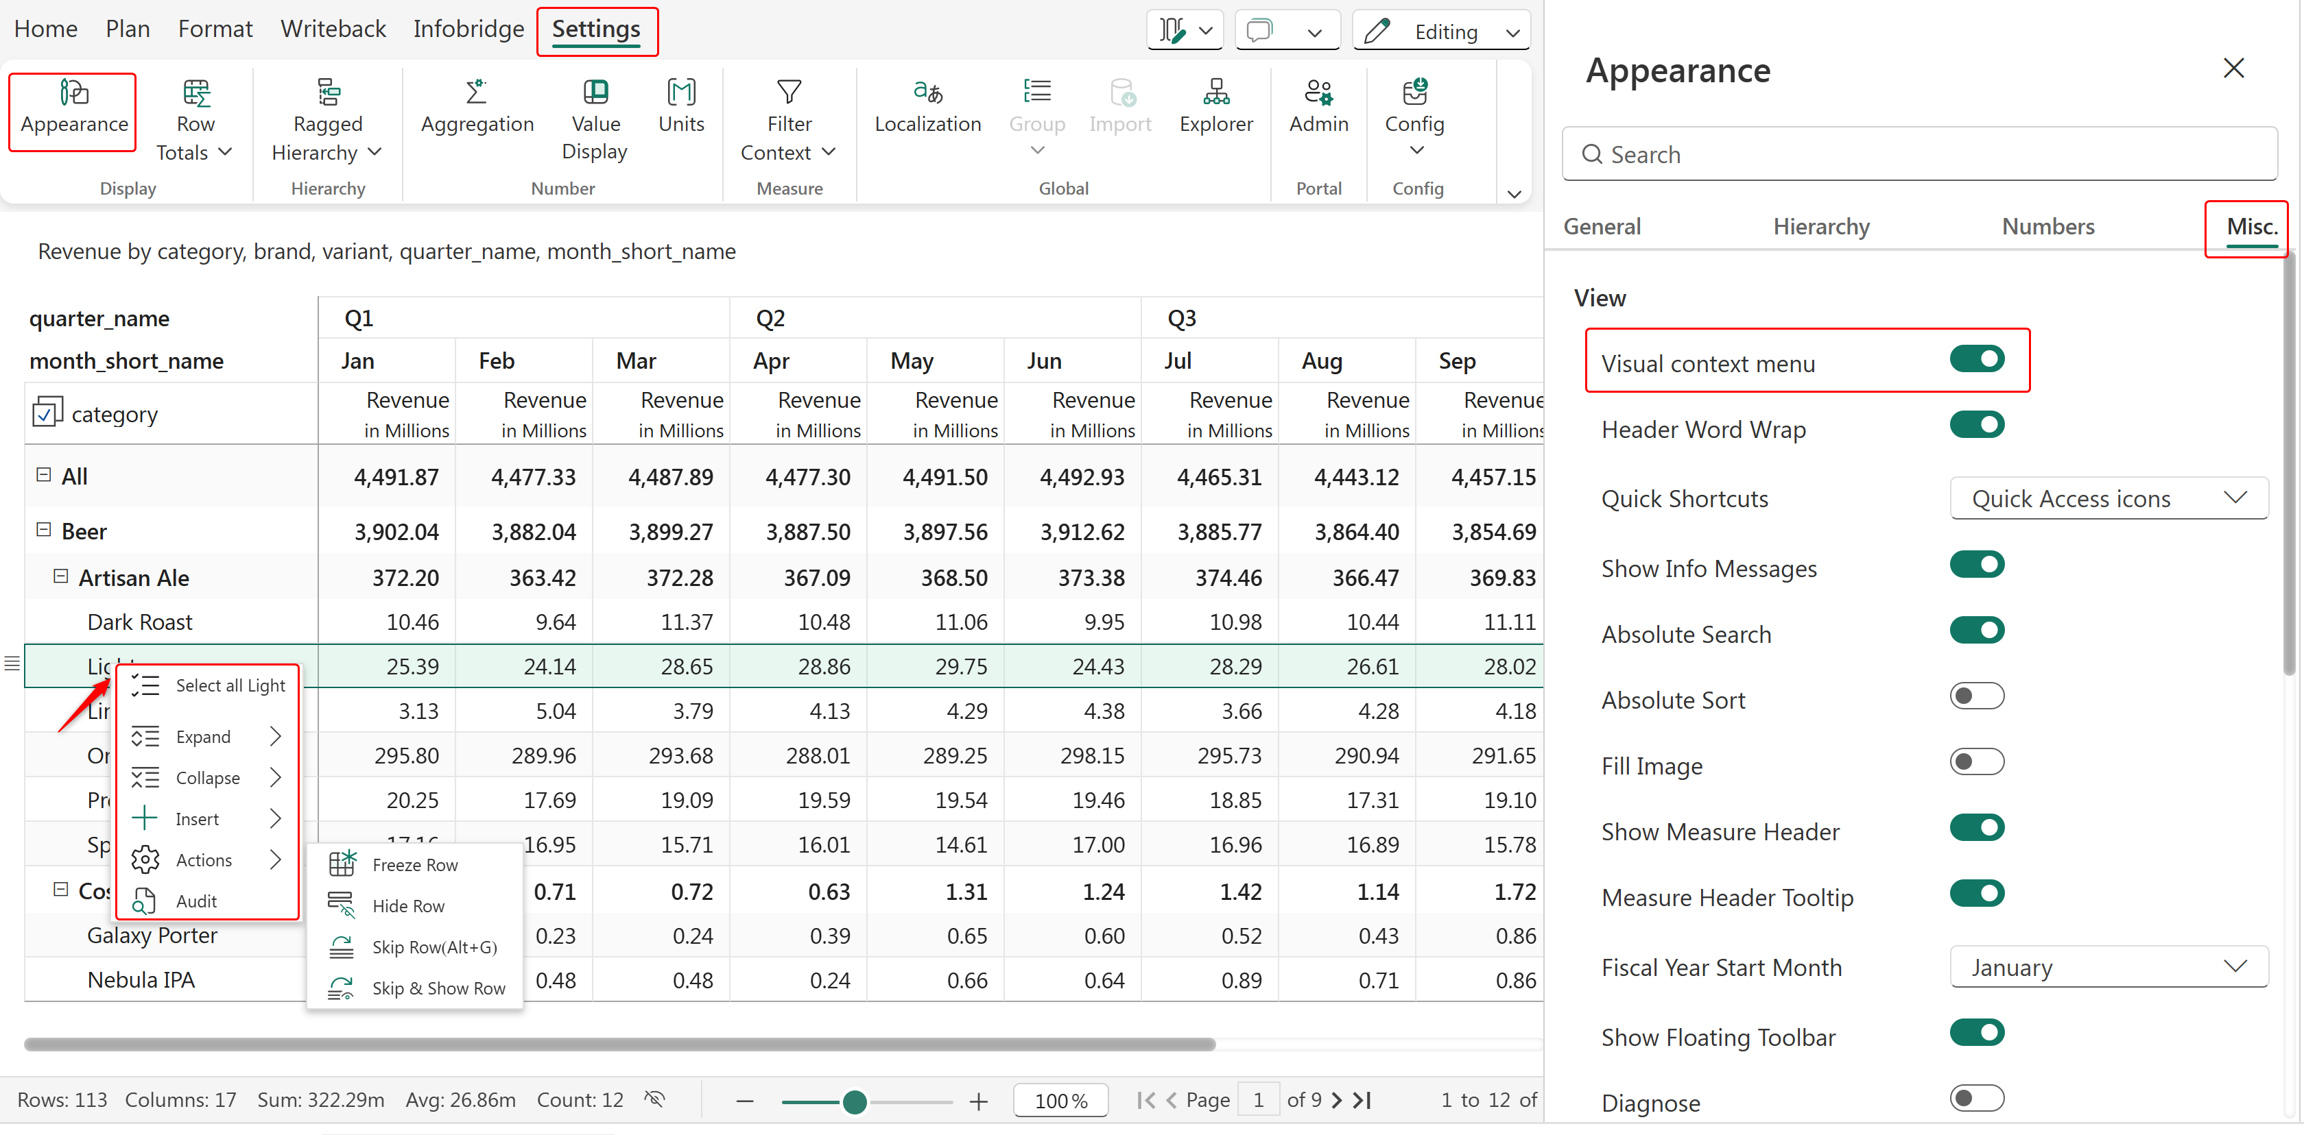Image resolution: width=2304 pixels, height=1135 pixels.
Task: Open the Fiscal Year Start Month dropdown
Action: tap(2108, 967)
